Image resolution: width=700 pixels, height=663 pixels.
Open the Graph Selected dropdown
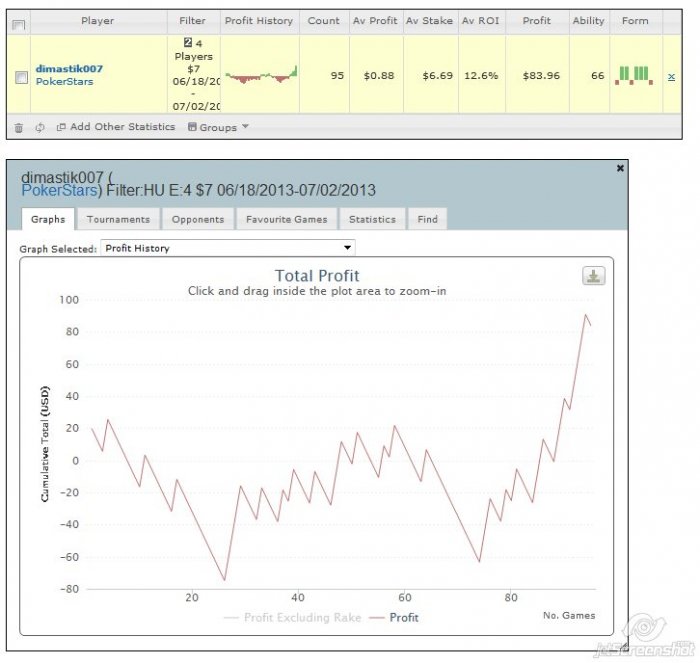[x=228, y=248]
